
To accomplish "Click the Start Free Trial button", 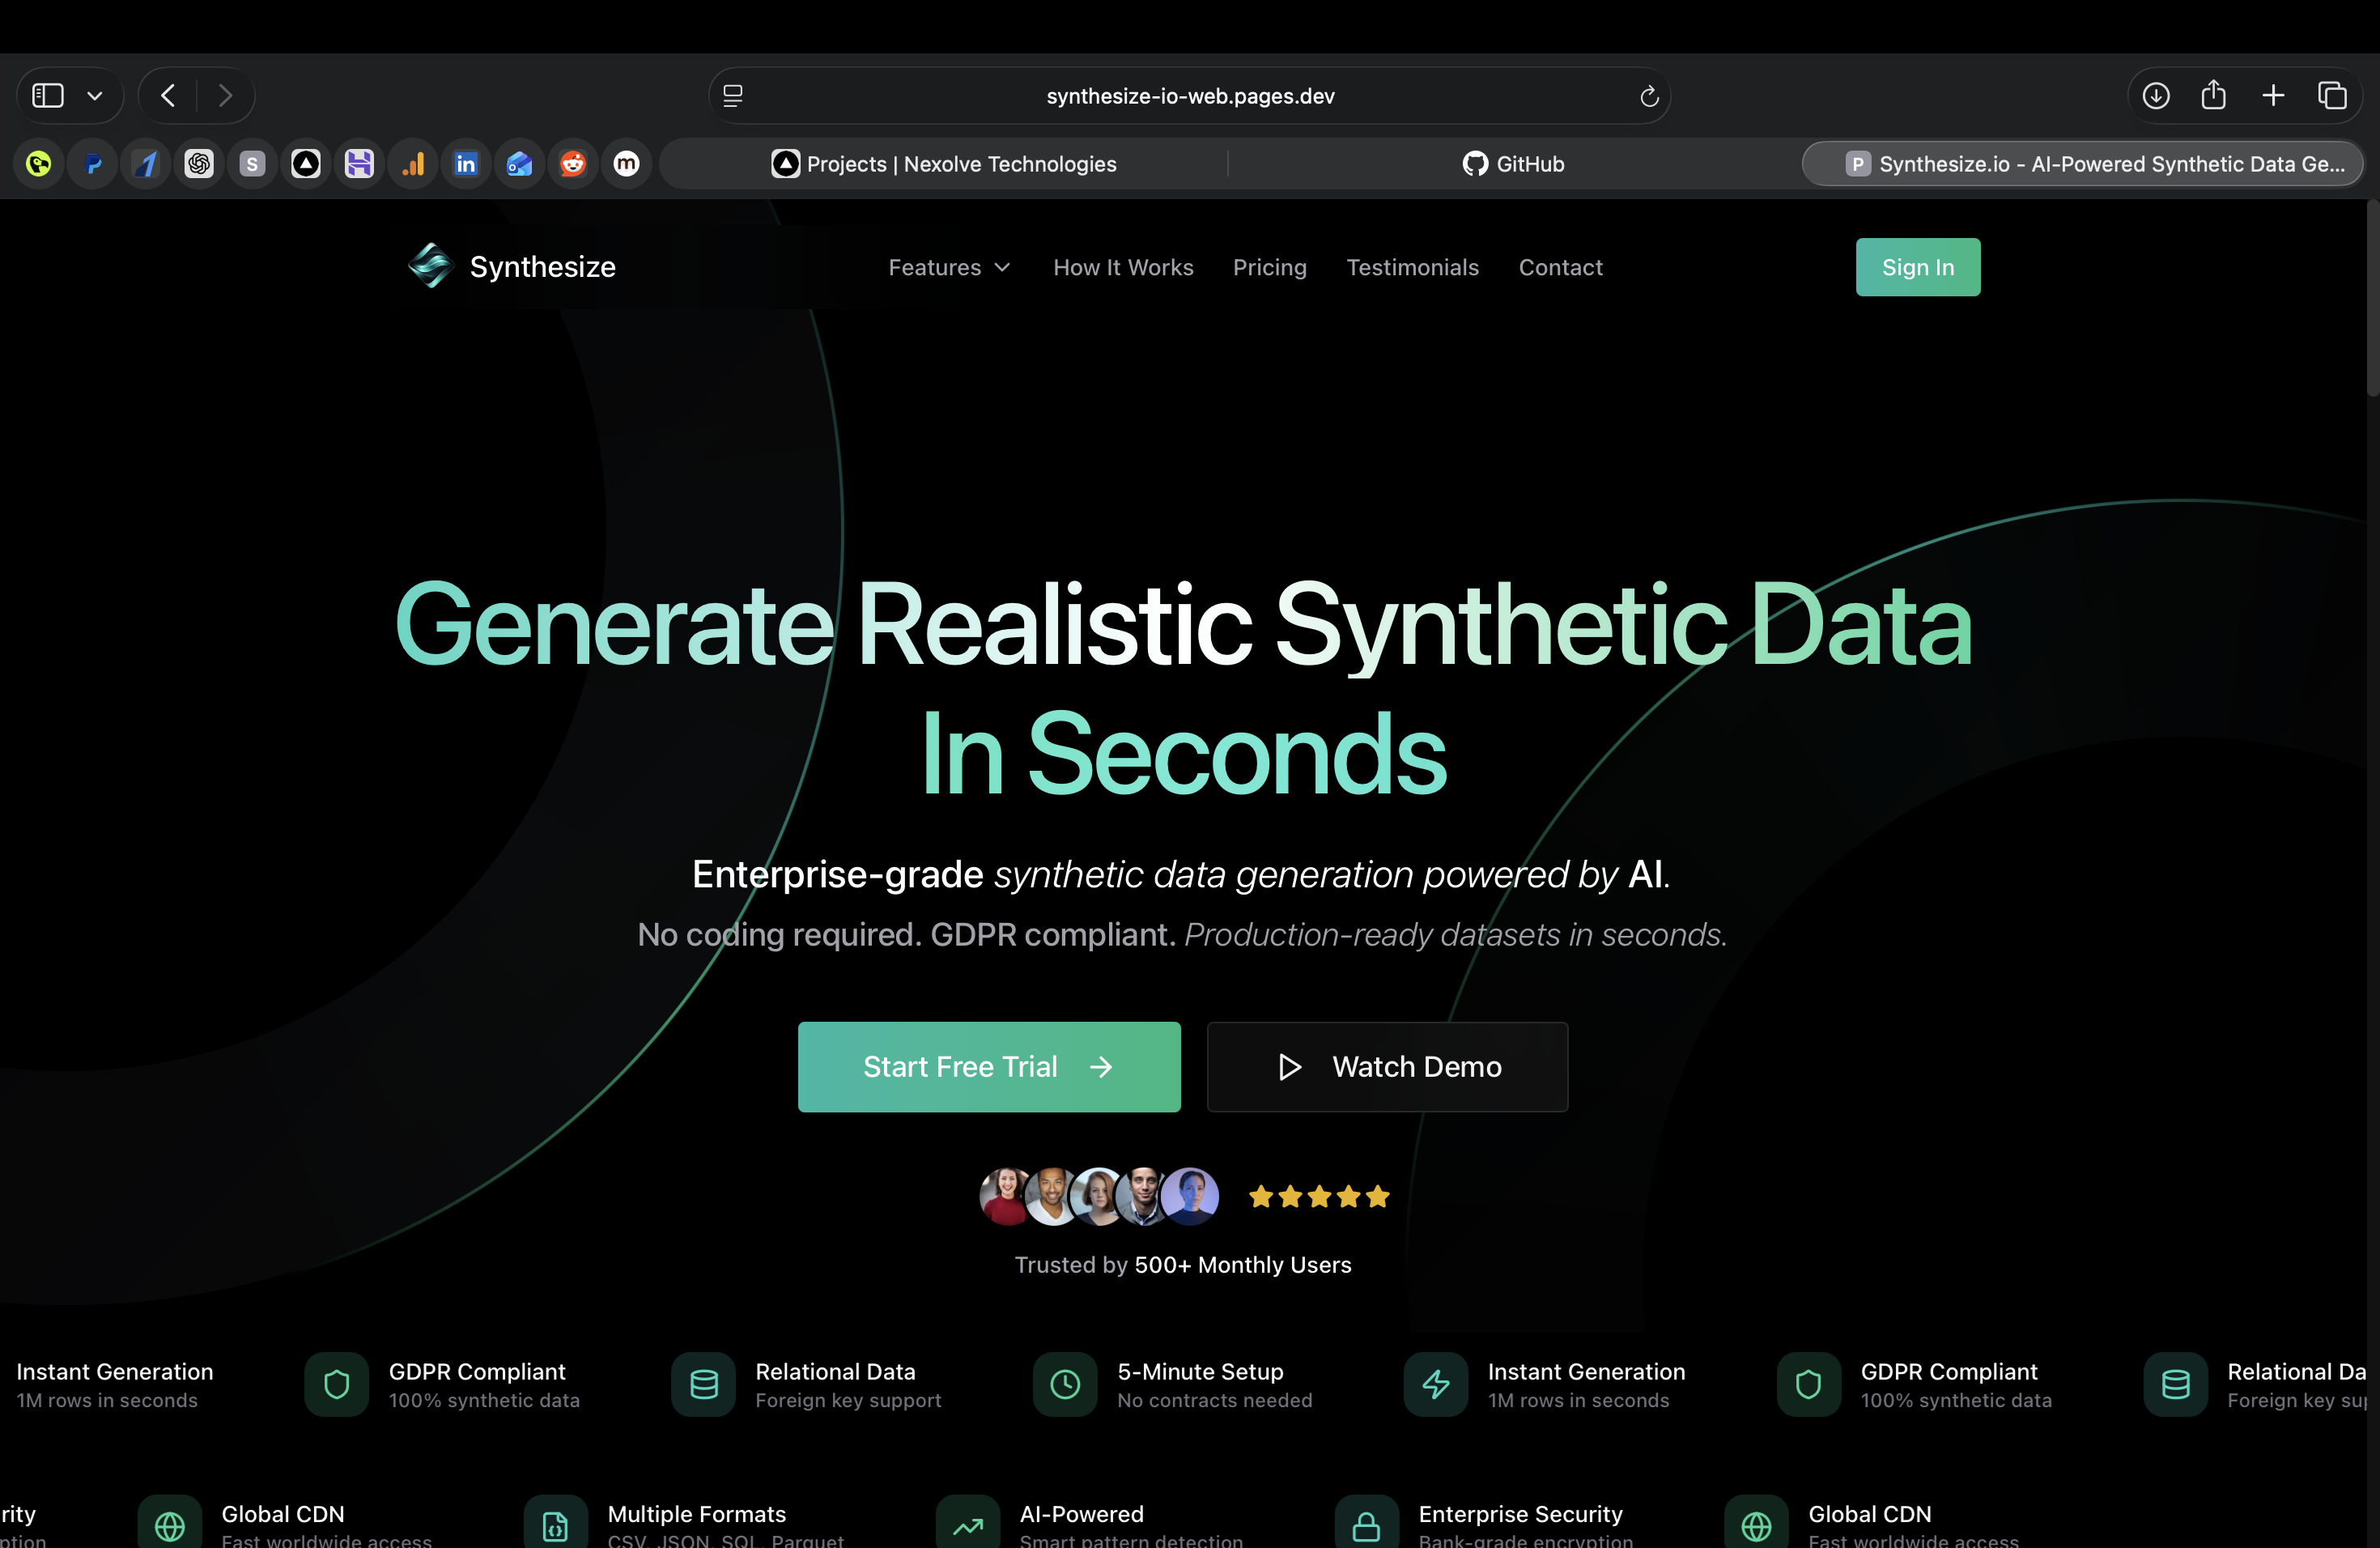I will (x=988, y=1066).
